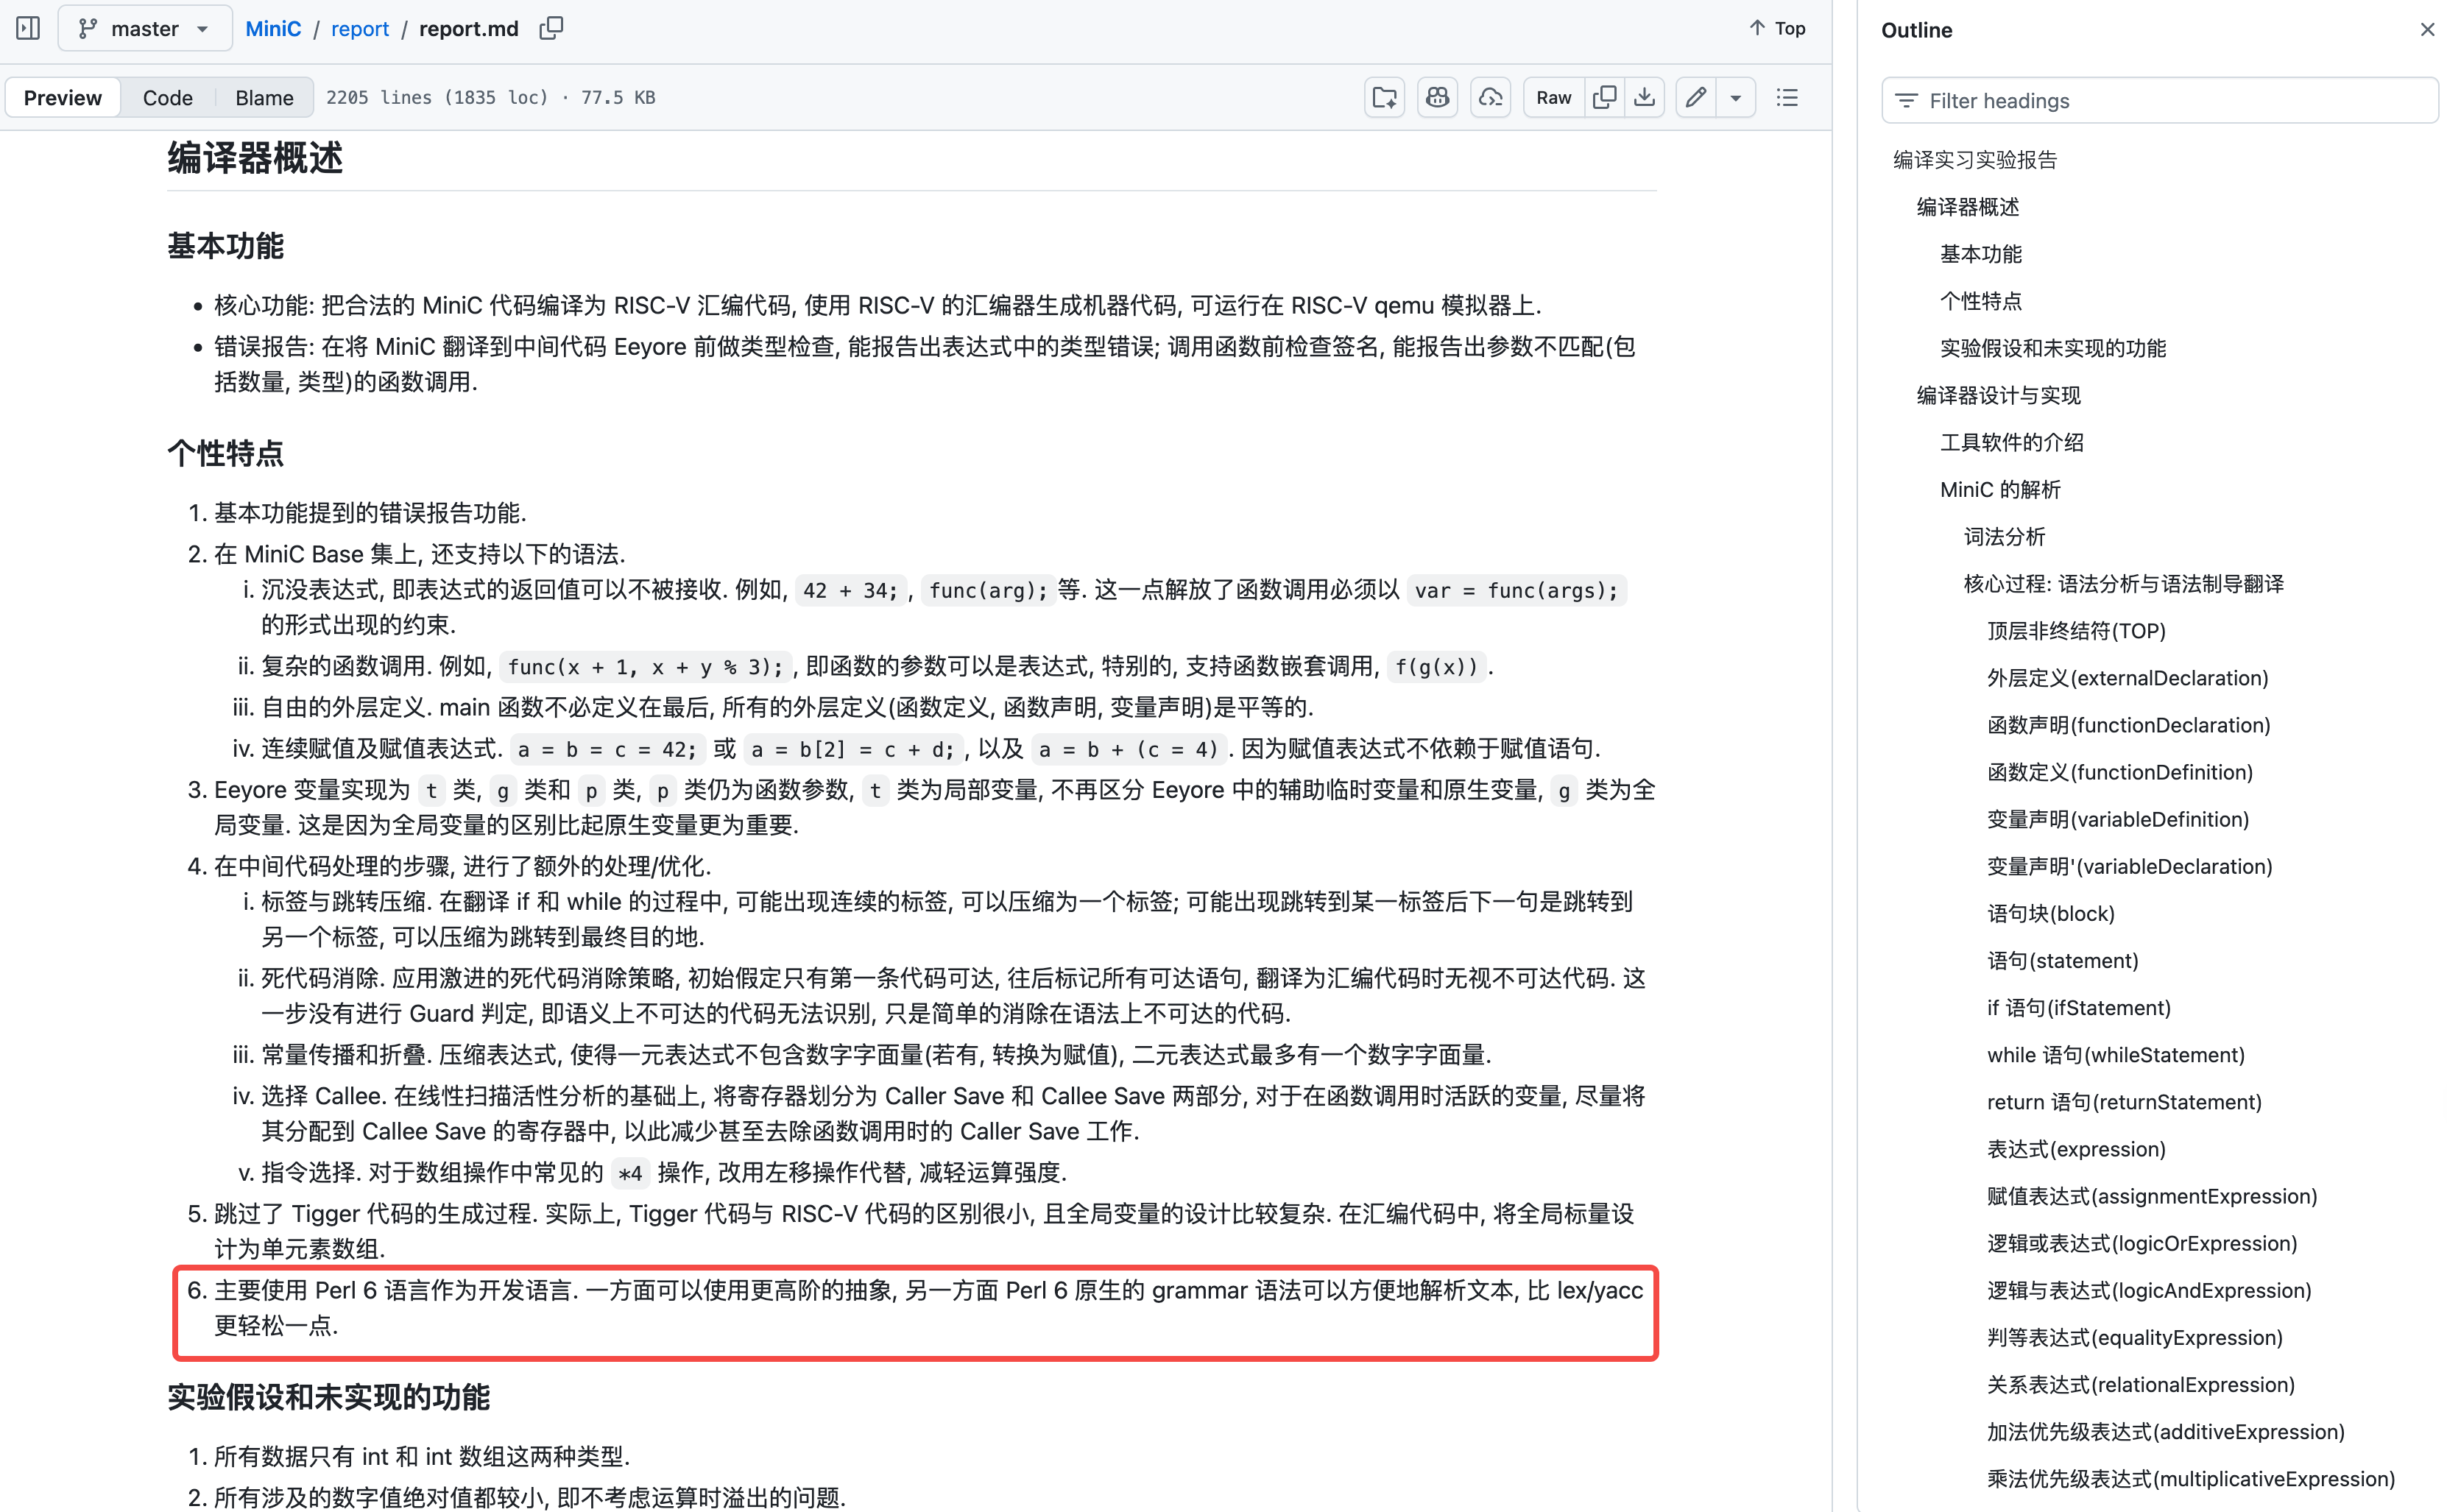Focus the Filter headings input field
This screenshot has height=1512, width=2447.
coord(2159,100)
